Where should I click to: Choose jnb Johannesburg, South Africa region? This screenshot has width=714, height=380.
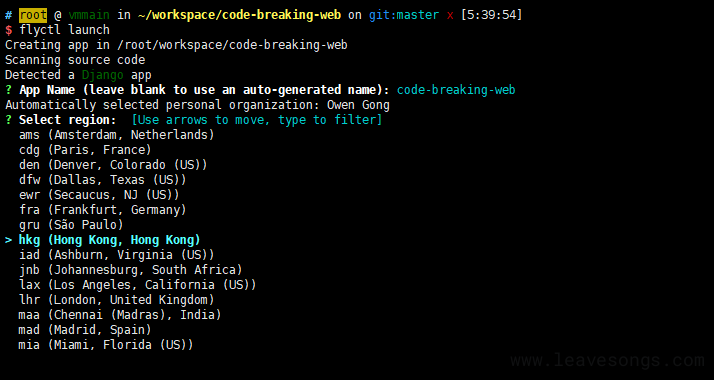click(x=131, y=270)
